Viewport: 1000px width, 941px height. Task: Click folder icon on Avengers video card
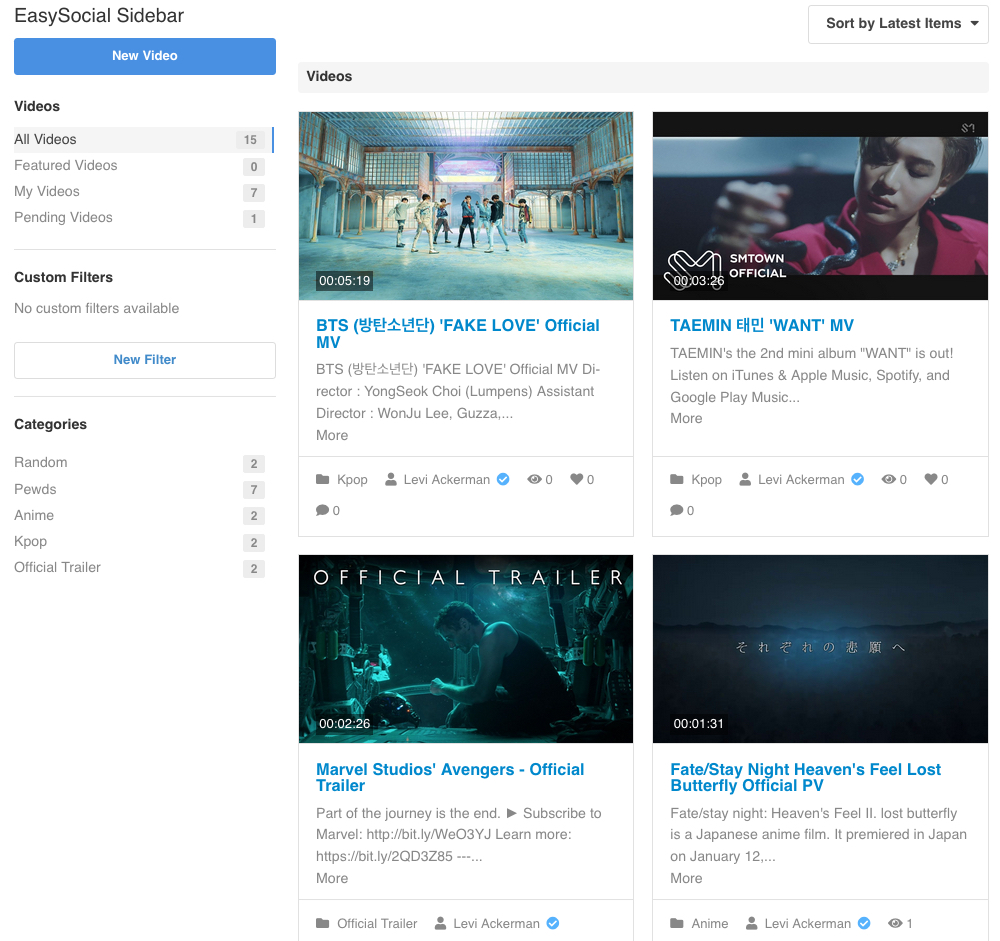pyautogui.click(x=323, y=923)
